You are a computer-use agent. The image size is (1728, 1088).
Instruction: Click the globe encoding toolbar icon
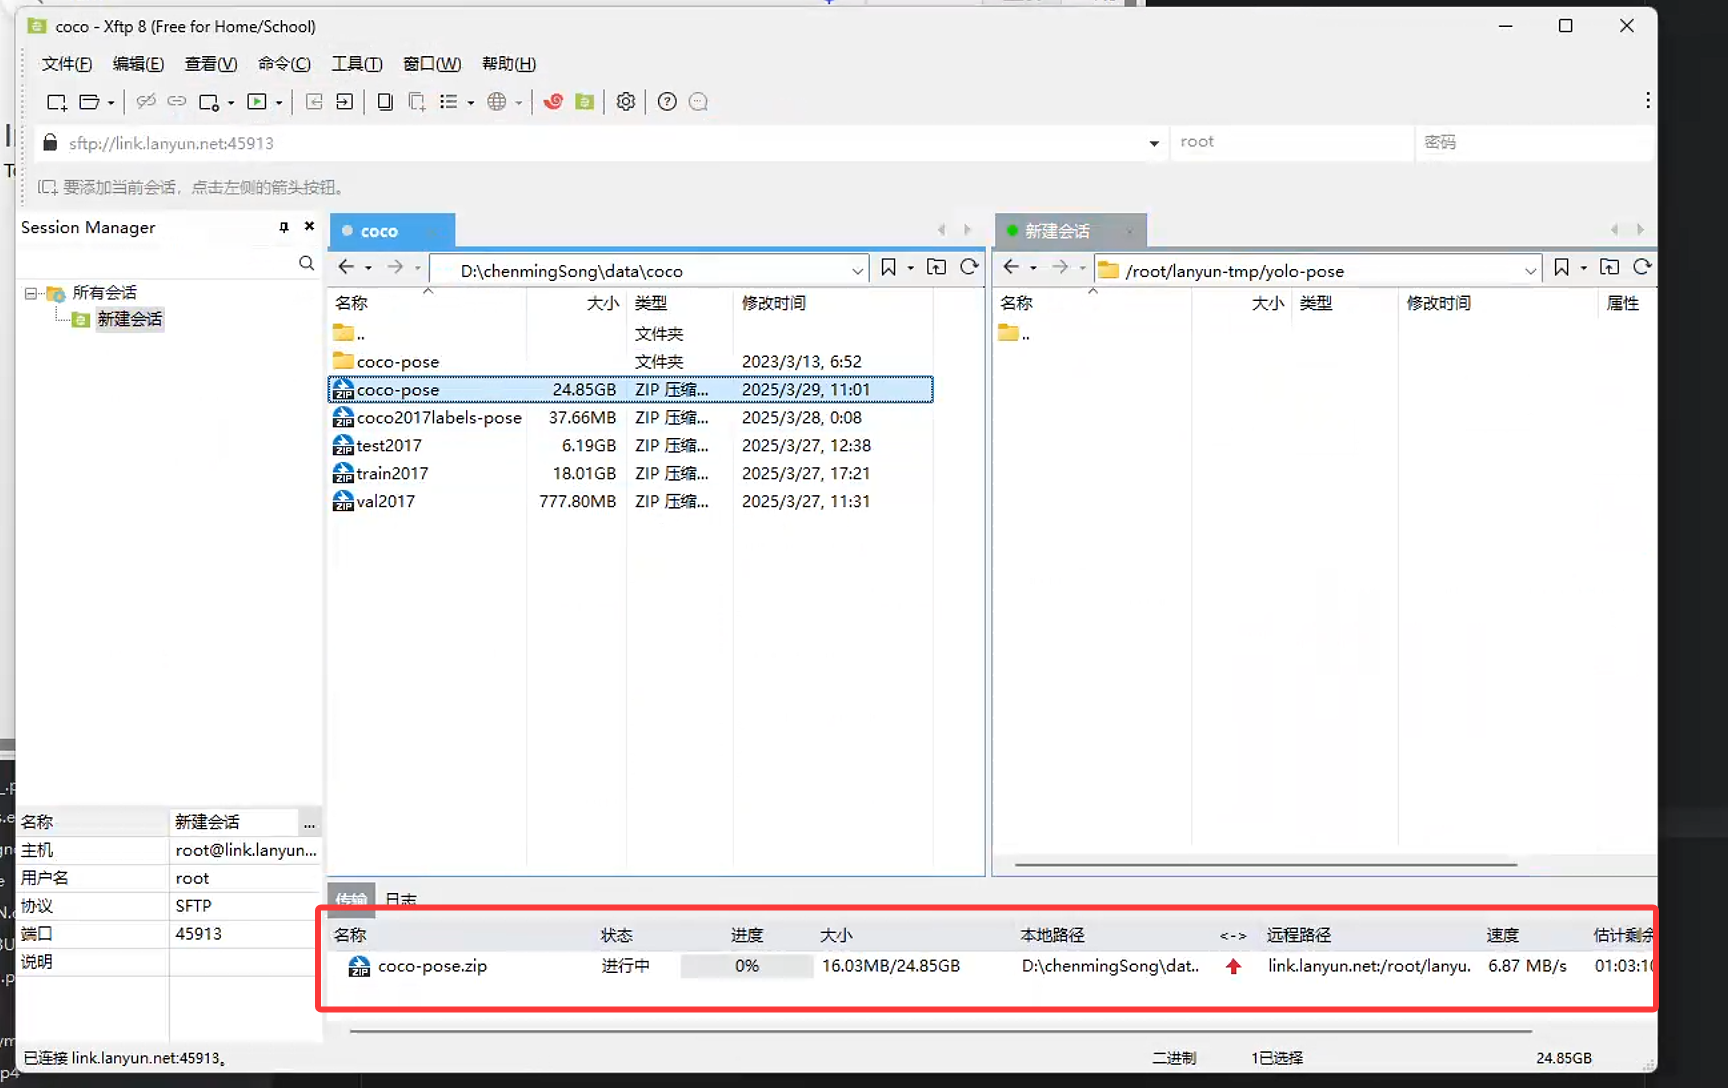[497, 102]
